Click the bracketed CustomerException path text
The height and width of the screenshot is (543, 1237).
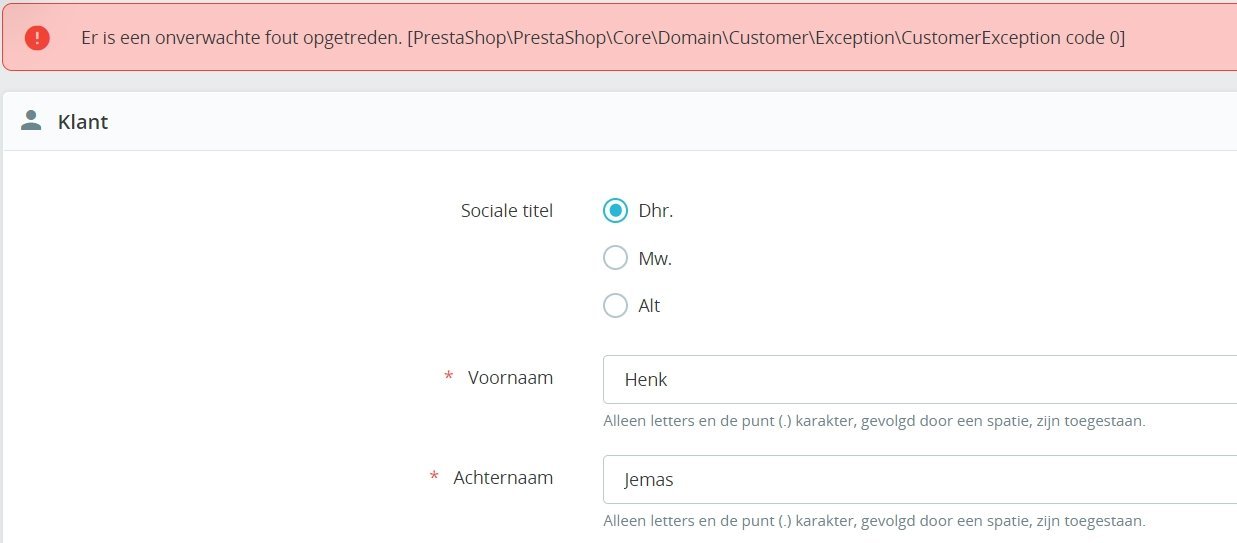766,38
